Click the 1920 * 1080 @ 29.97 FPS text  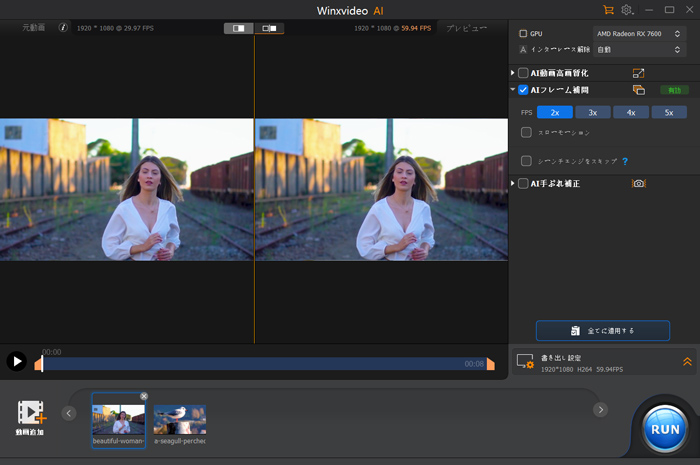point(115,28)
